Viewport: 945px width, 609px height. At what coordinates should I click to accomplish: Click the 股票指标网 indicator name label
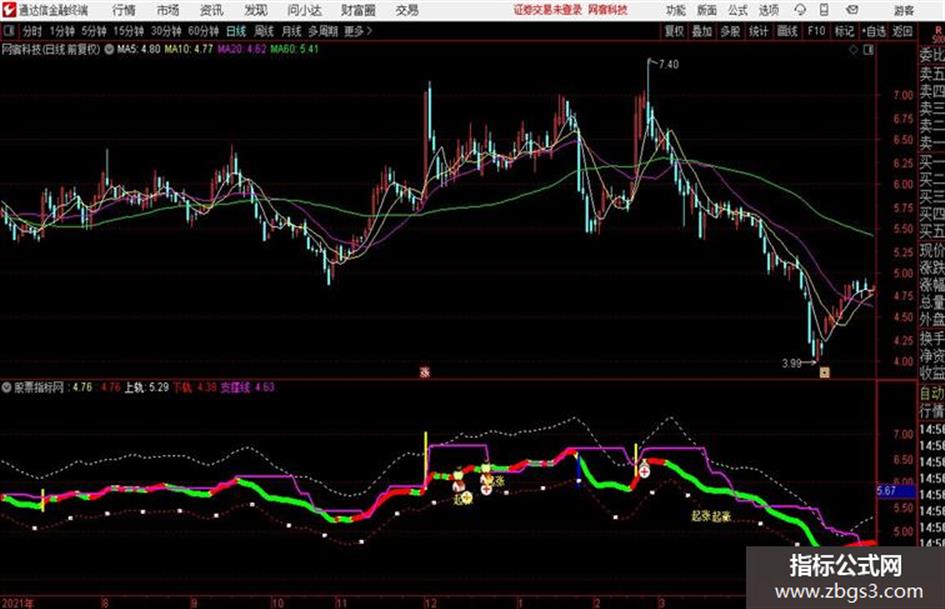(x=39, y=387)
